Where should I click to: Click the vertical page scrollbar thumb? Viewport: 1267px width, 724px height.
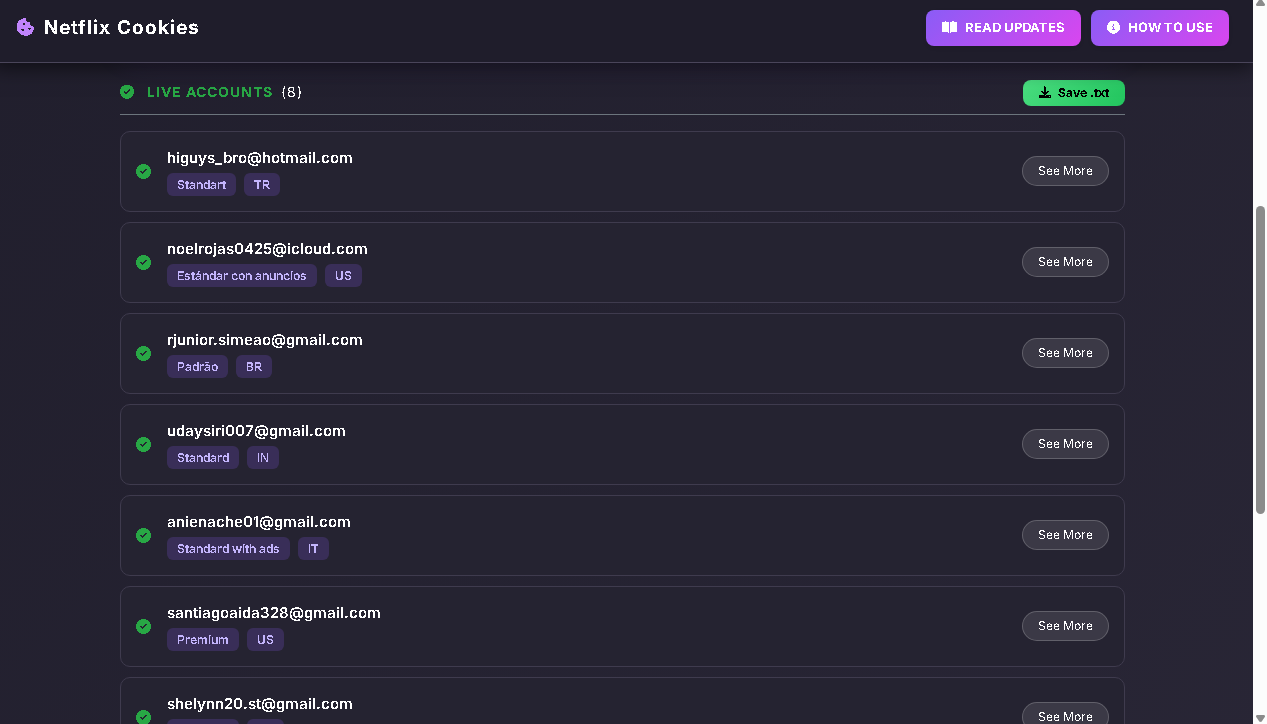[1260, 360]
